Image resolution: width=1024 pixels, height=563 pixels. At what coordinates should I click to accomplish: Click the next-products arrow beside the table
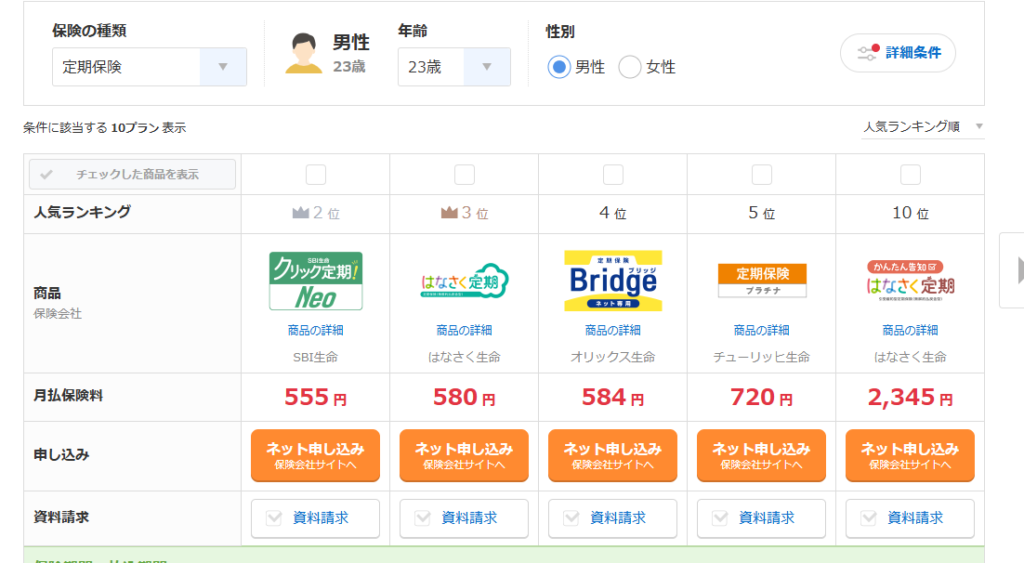pos(1014,270)
